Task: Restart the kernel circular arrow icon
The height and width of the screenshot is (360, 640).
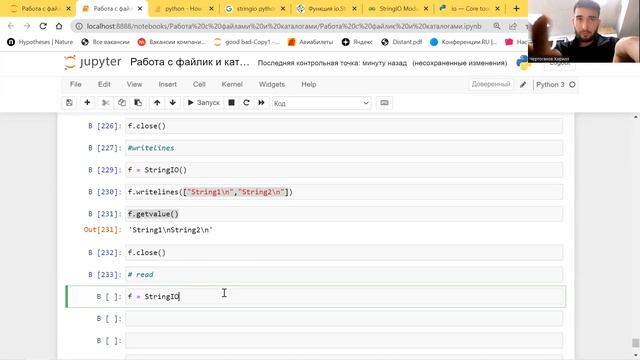Action: tap(246, 103)
